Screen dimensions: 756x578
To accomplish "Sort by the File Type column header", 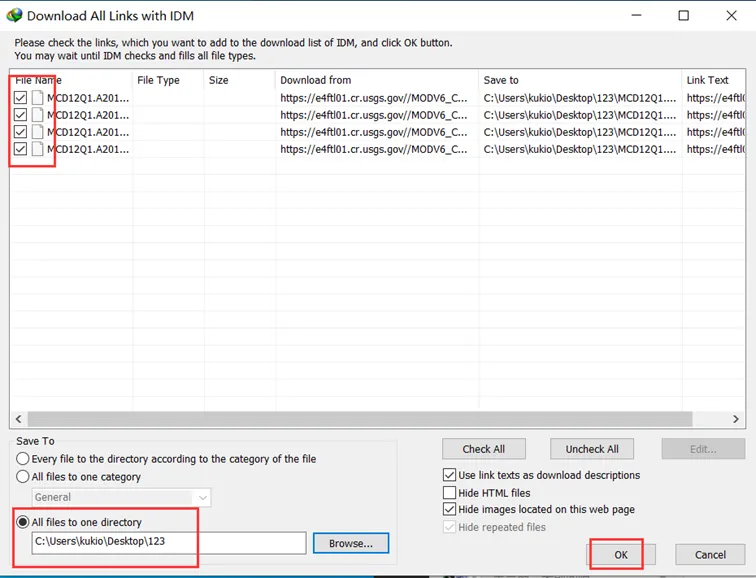I will [168, 80].
